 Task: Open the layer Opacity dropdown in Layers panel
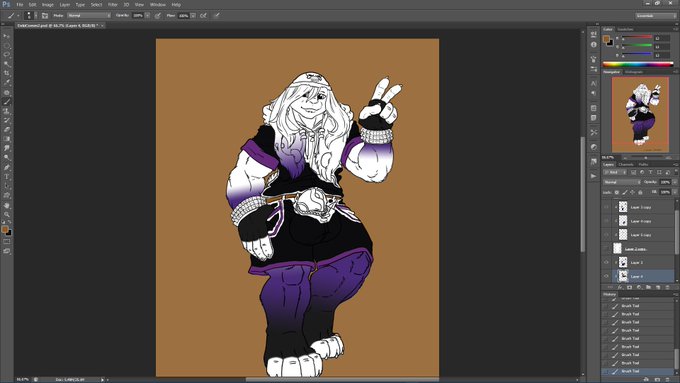[674, 182]
